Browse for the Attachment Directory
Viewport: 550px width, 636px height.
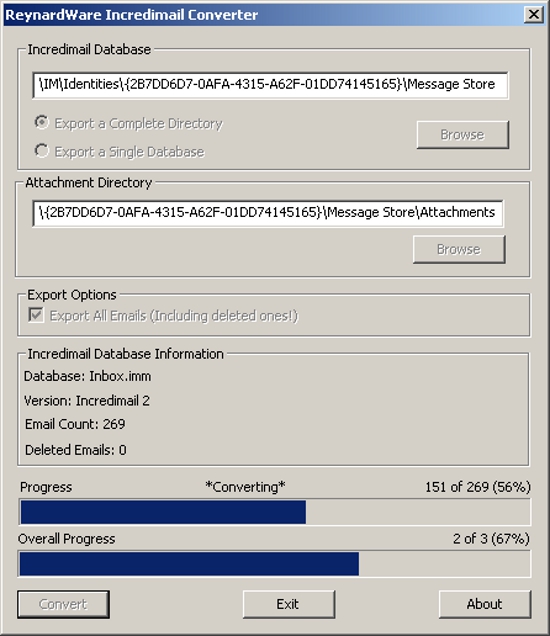tap(459, 249)
